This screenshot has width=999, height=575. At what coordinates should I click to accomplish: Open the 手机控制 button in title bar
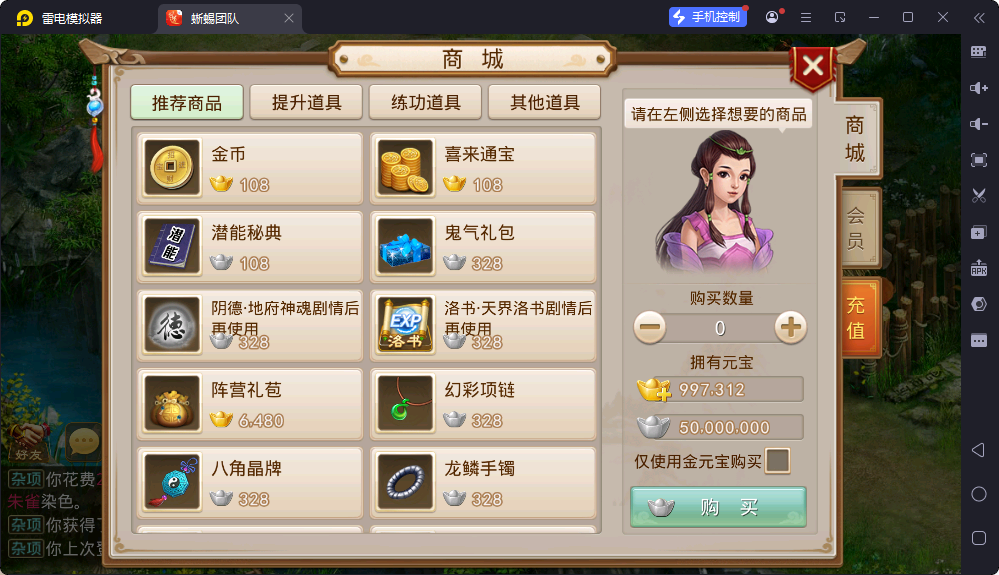point(708,17)
